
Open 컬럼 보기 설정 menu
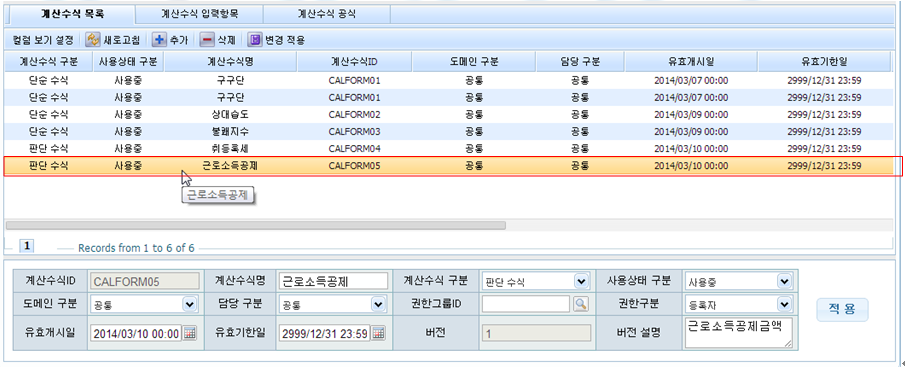pyautogui.click(x=43, y=40)
